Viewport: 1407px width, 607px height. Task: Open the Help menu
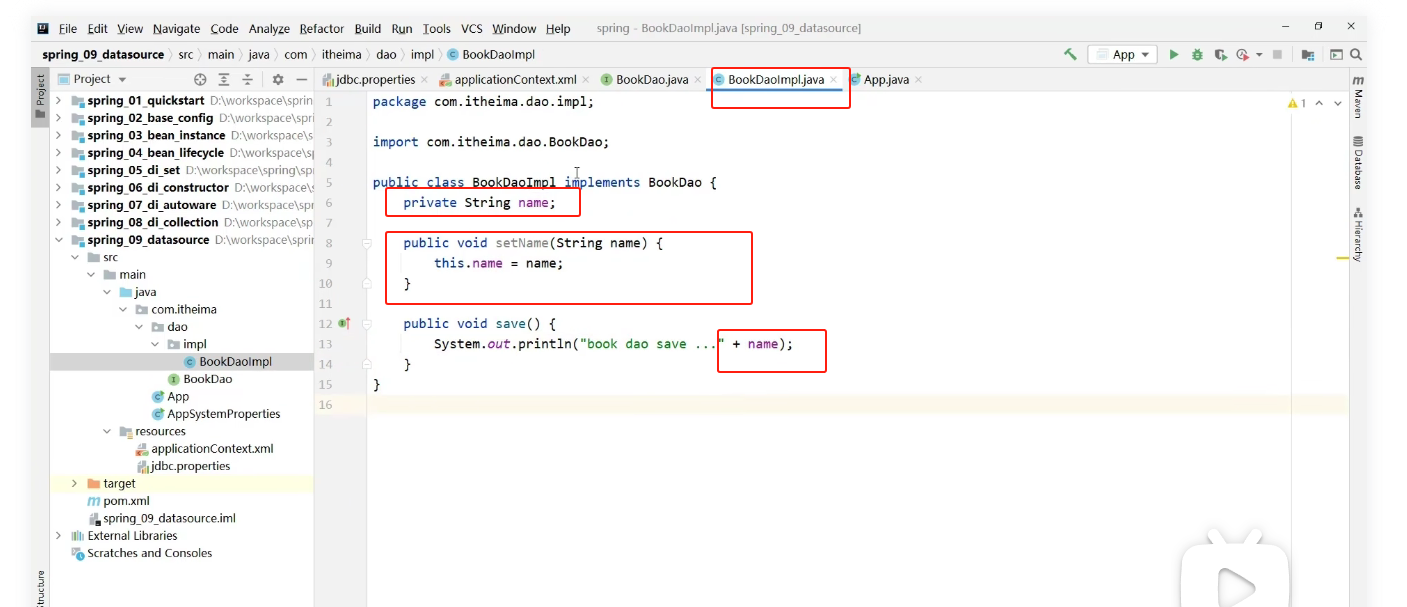(x=558, y=29)
